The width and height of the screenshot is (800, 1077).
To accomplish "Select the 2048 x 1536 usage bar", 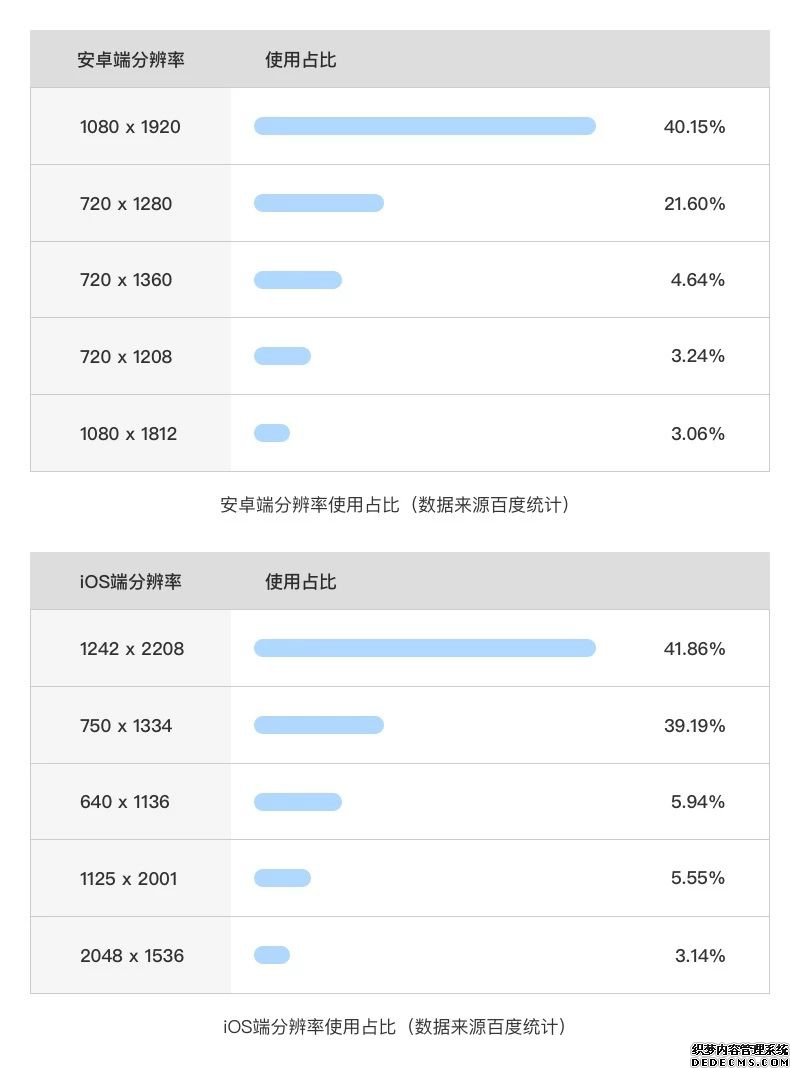I will 272,955.
